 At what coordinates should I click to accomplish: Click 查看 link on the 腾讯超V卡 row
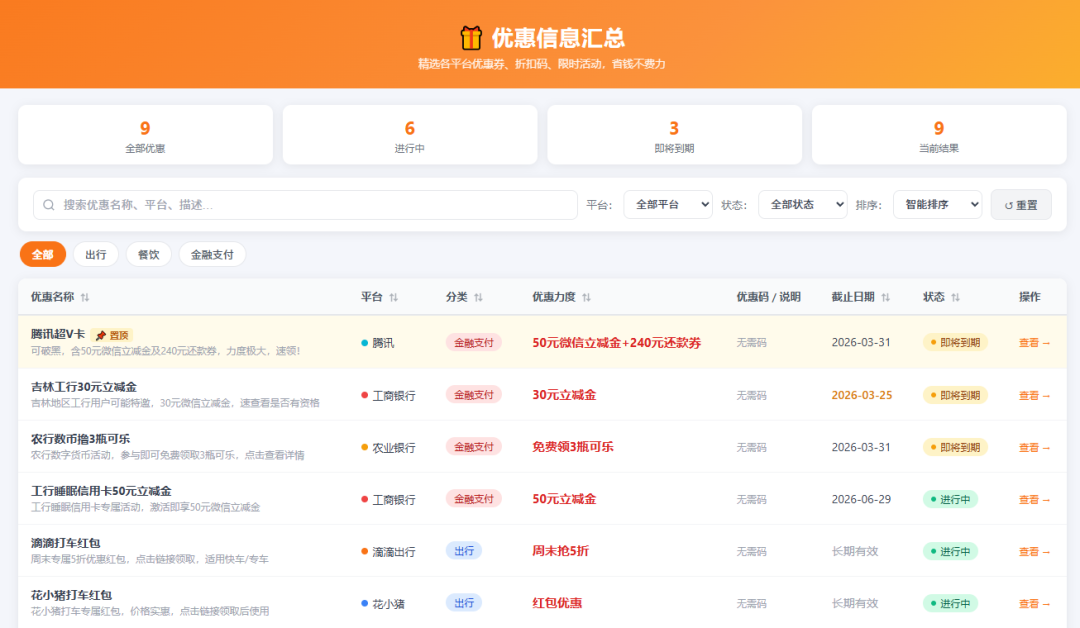[1031, 341]
